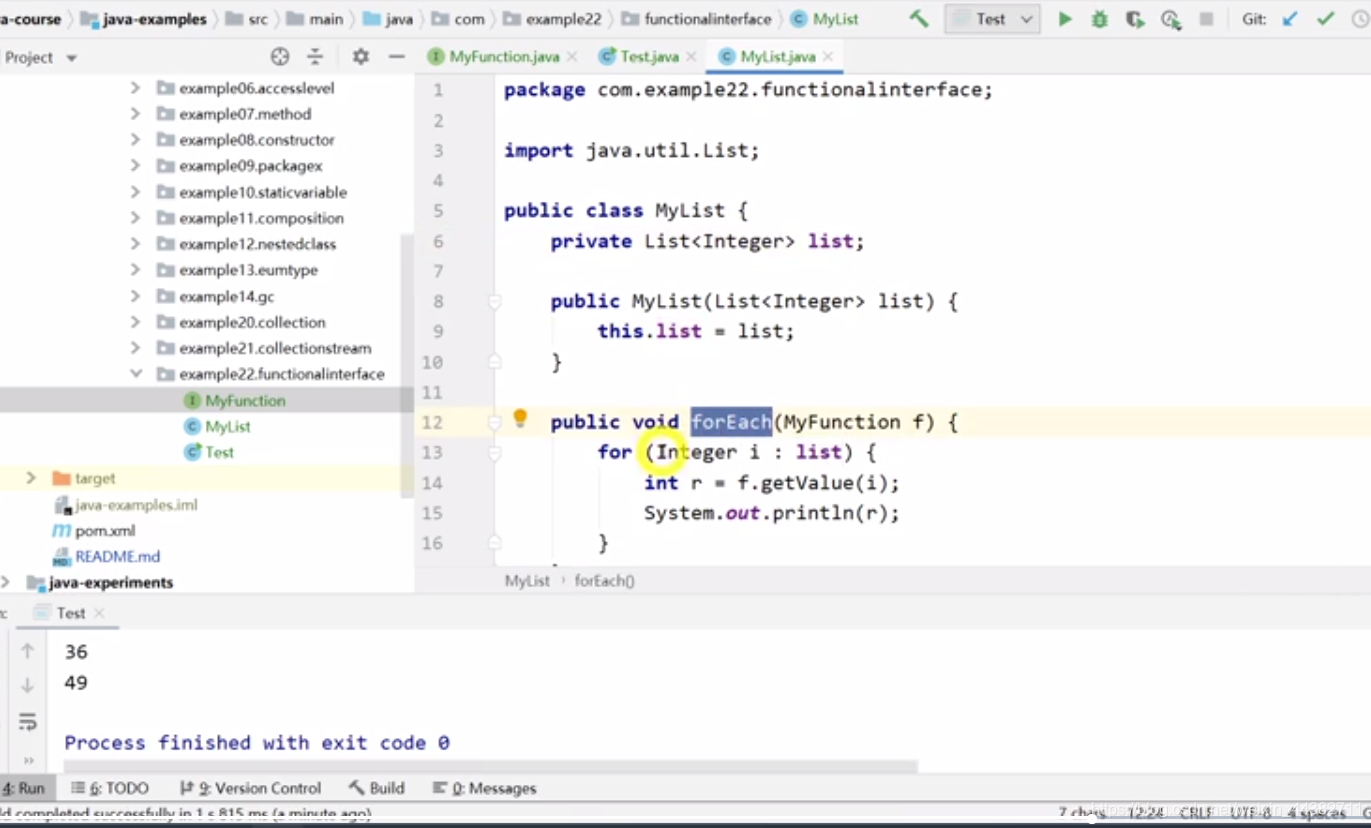Hide the Project panel minus icon
Screen dimensions: 1371x828
[396, 57]
